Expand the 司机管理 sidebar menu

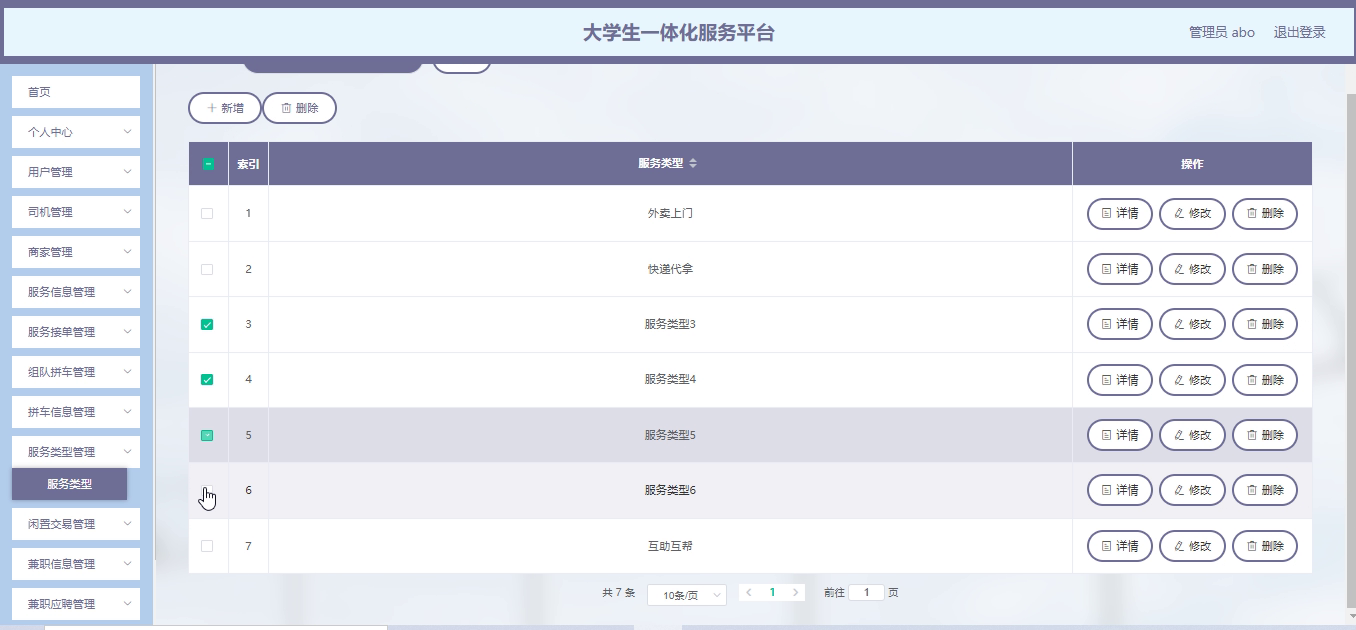pyautogui.click(x=76, y=212)
